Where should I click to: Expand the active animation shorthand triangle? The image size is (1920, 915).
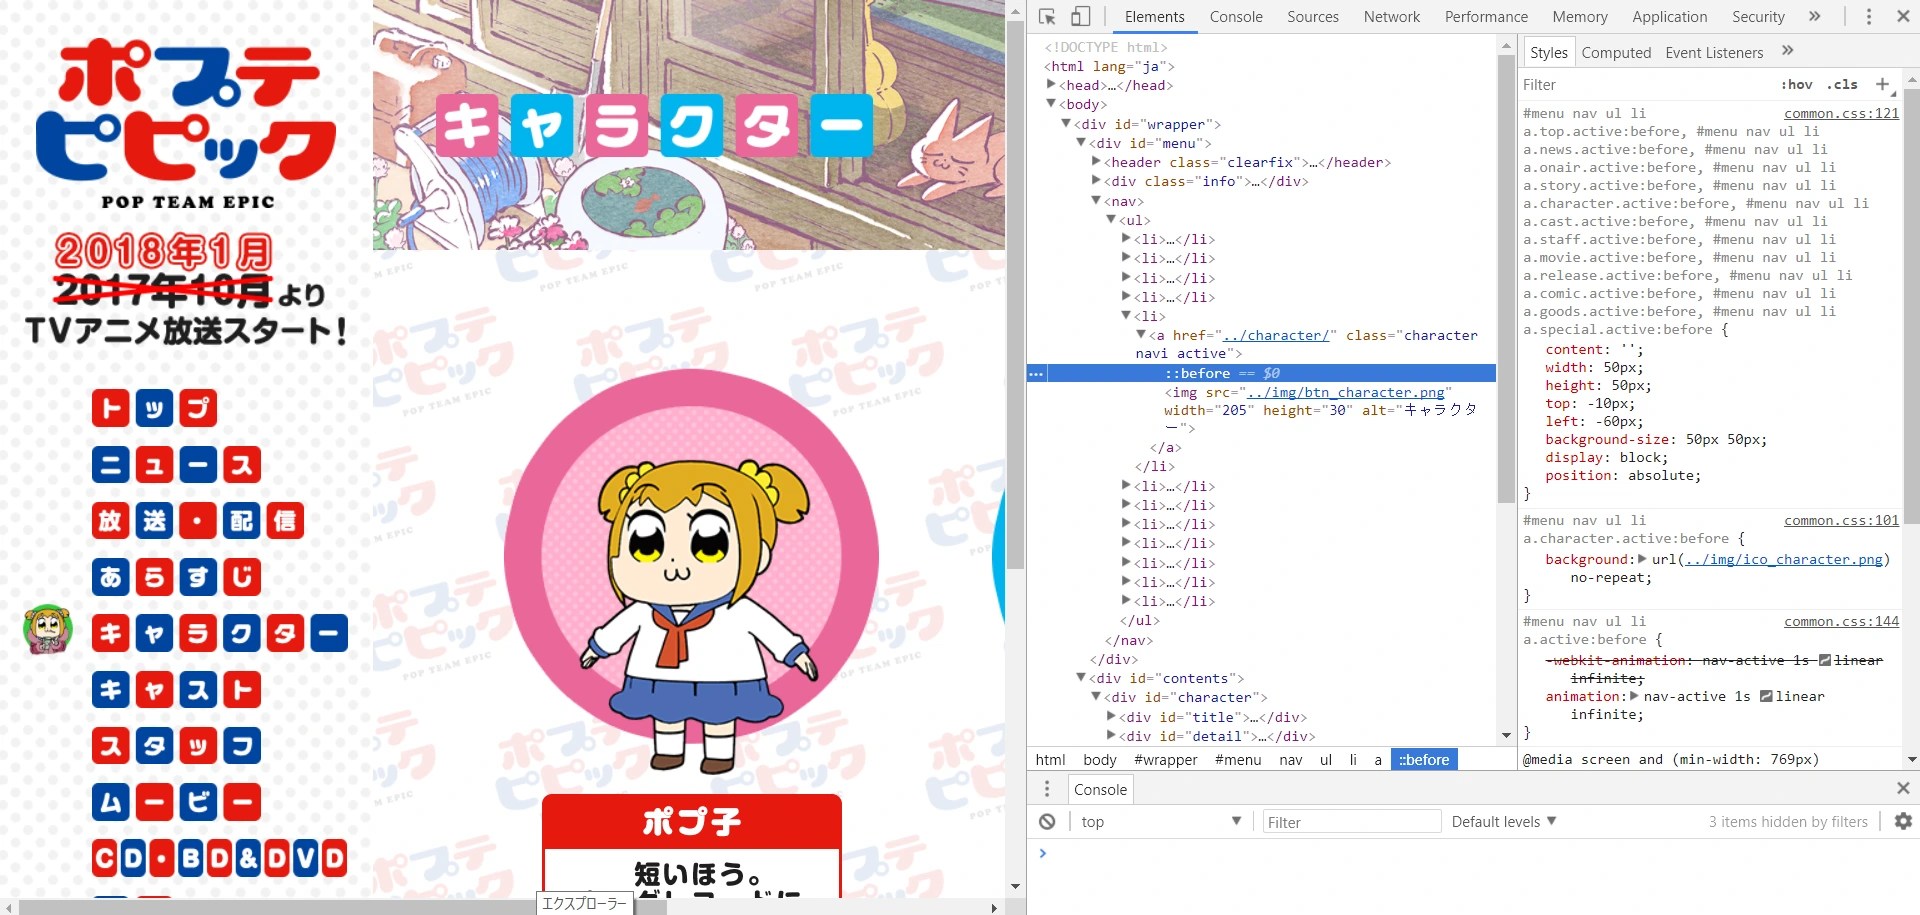pos(1635,696)
